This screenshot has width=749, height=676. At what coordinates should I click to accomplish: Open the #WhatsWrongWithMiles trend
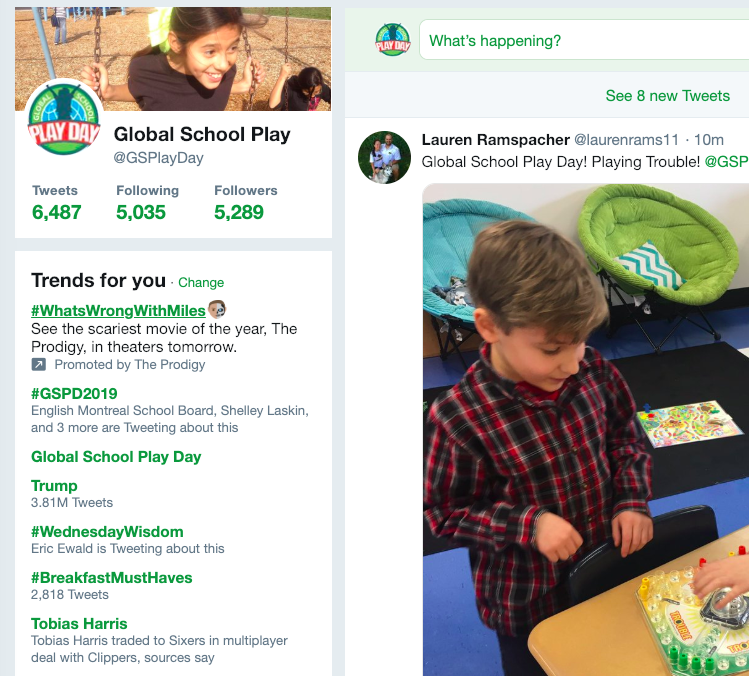[x=118, y=311]
